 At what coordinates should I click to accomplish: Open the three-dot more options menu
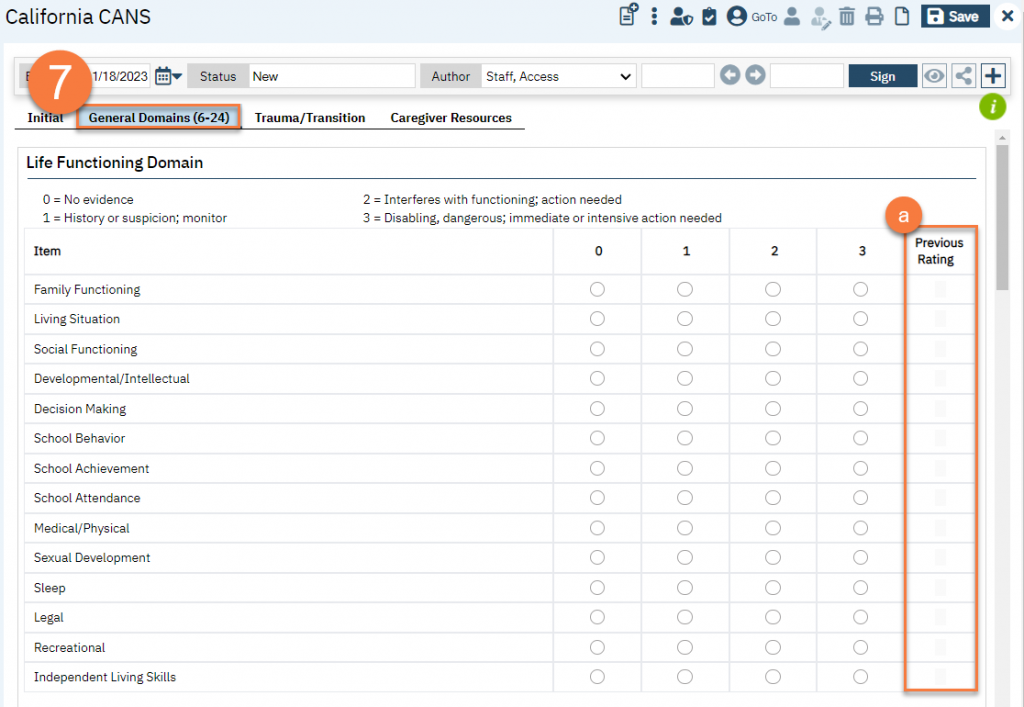tap(654, 16)
